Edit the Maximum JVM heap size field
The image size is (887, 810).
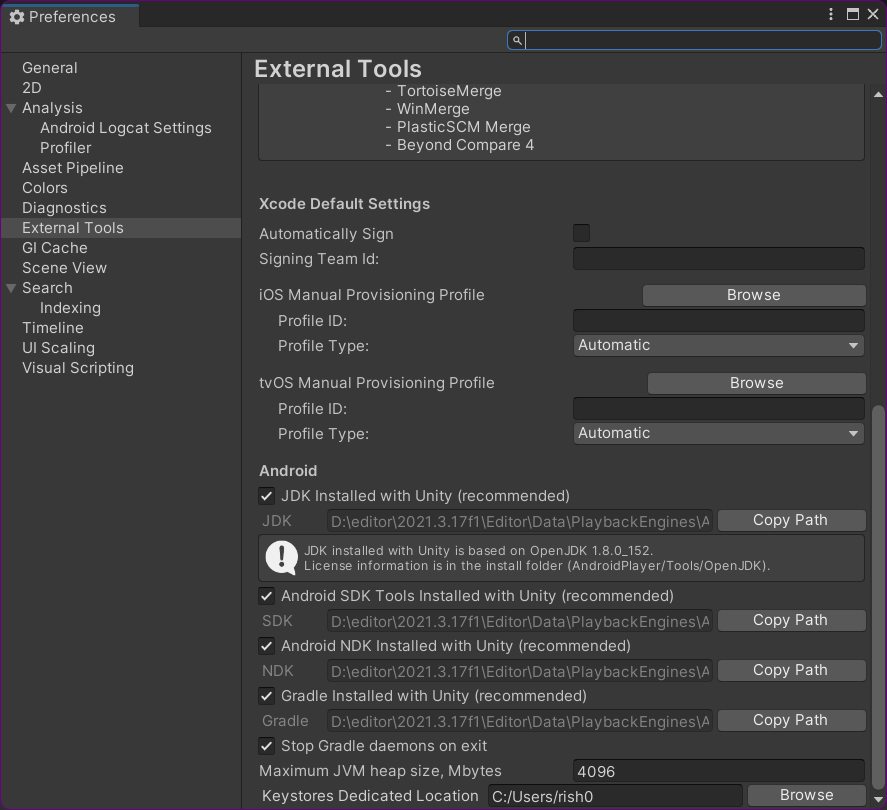point(718,771)
